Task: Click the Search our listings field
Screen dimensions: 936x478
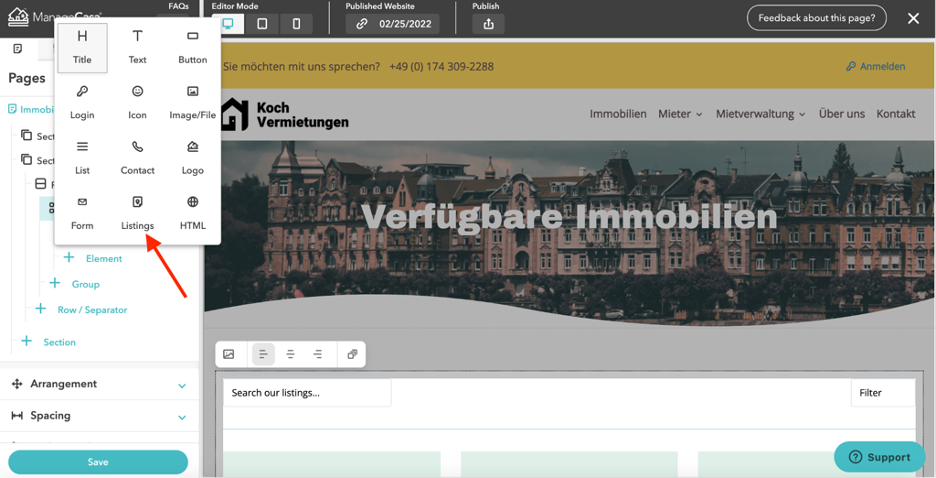Action: 307,393
